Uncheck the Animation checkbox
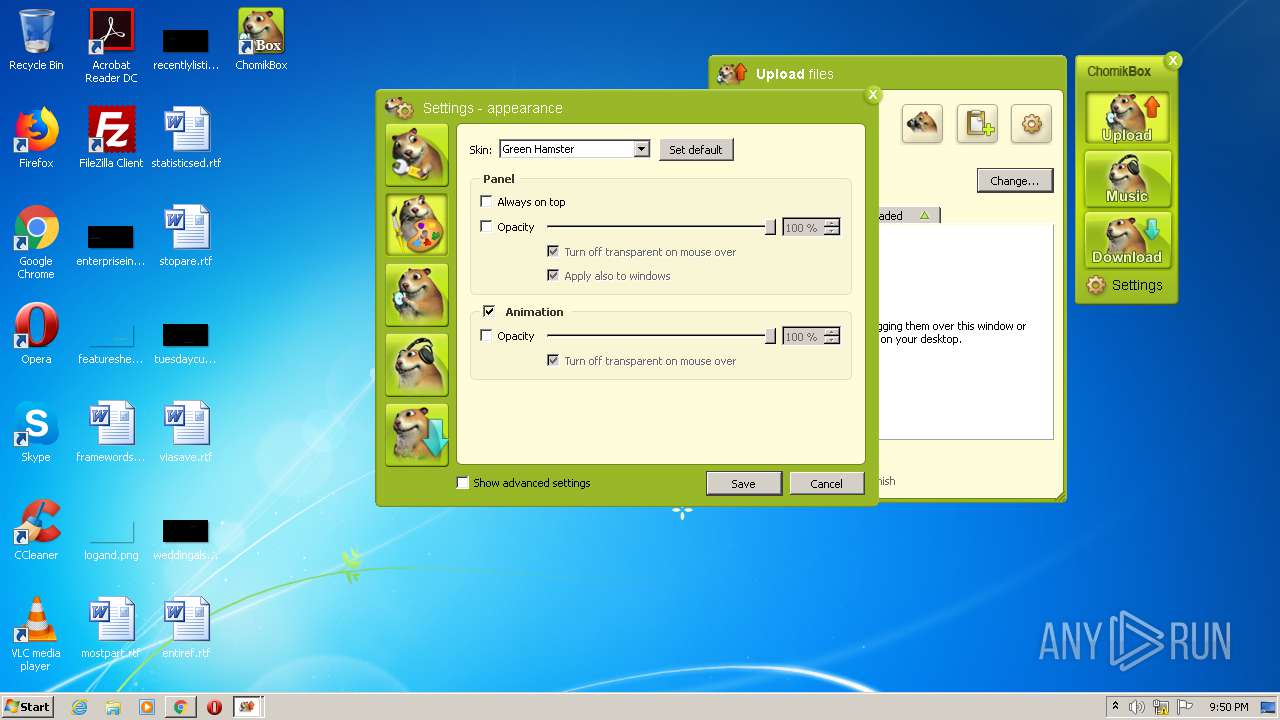 click(489, 312)
